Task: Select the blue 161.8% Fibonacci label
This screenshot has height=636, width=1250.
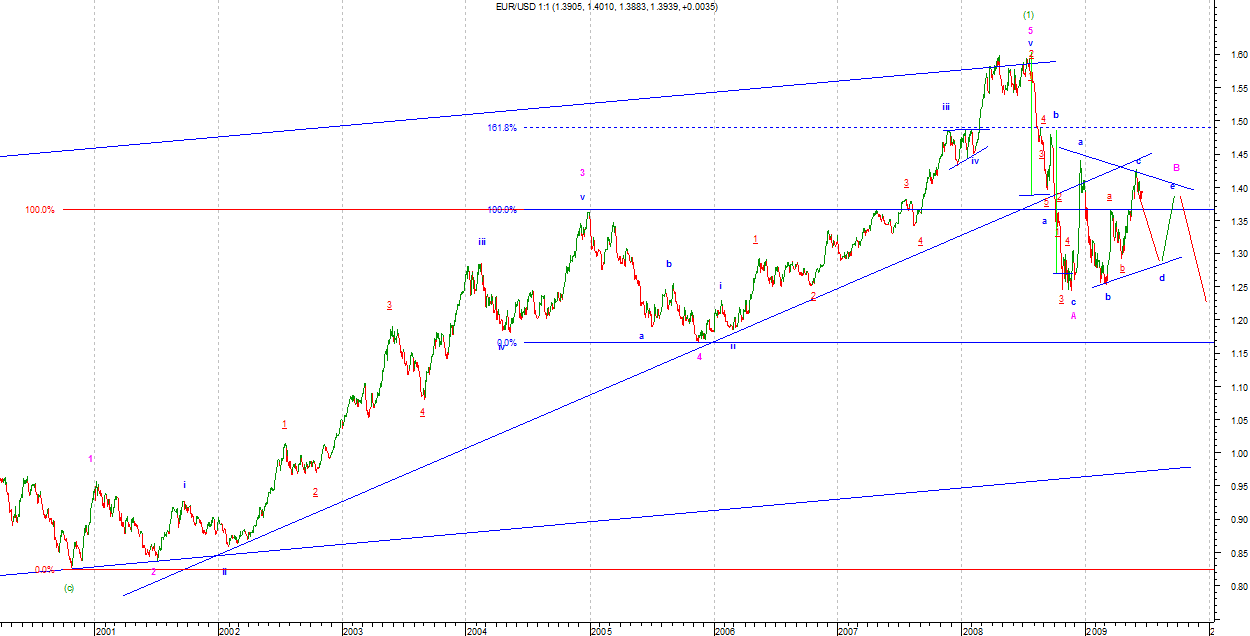Action: 502,128
